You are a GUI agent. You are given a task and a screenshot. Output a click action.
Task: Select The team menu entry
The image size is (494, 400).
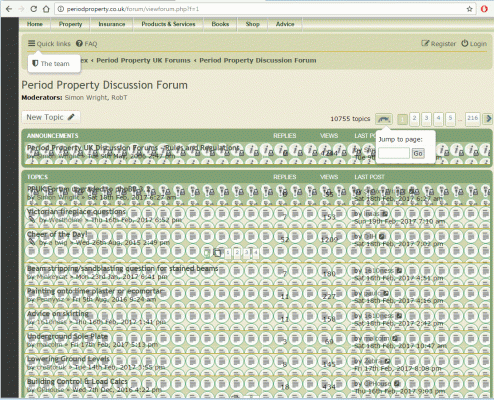click(51, 63)
